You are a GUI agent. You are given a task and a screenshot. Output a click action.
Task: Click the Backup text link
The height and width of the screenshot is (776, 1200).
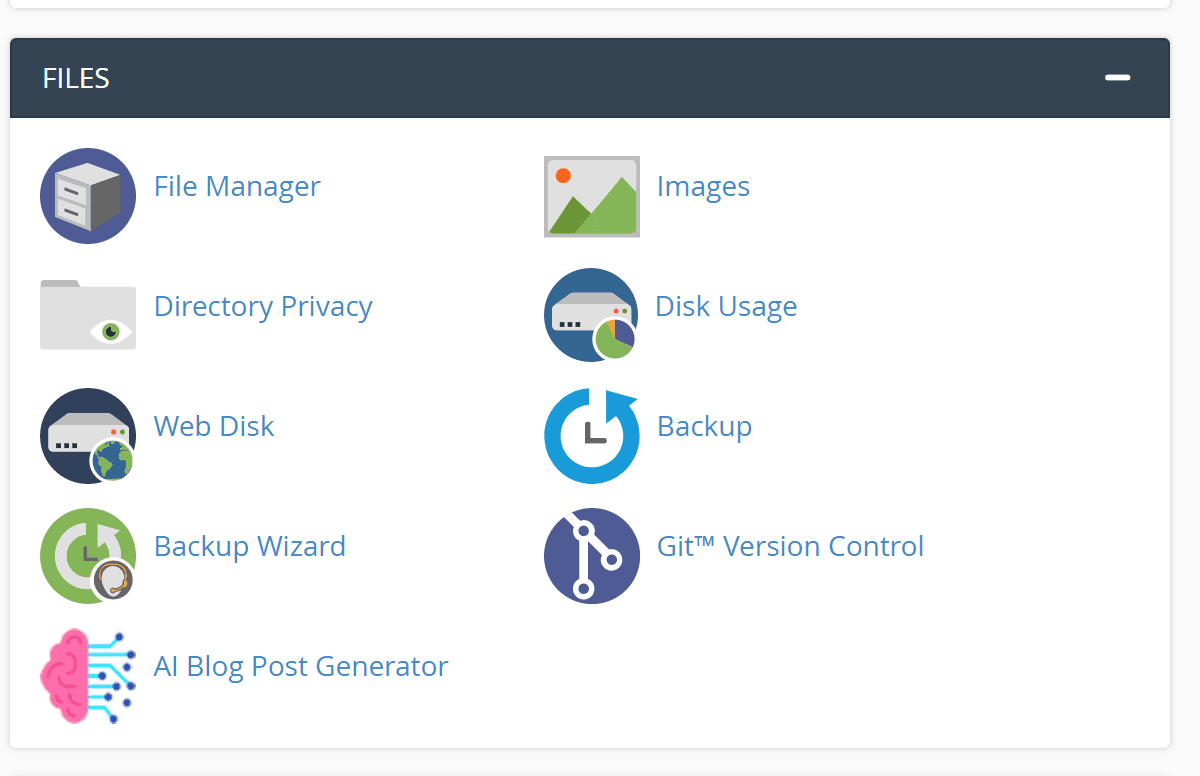pos(704,426)
